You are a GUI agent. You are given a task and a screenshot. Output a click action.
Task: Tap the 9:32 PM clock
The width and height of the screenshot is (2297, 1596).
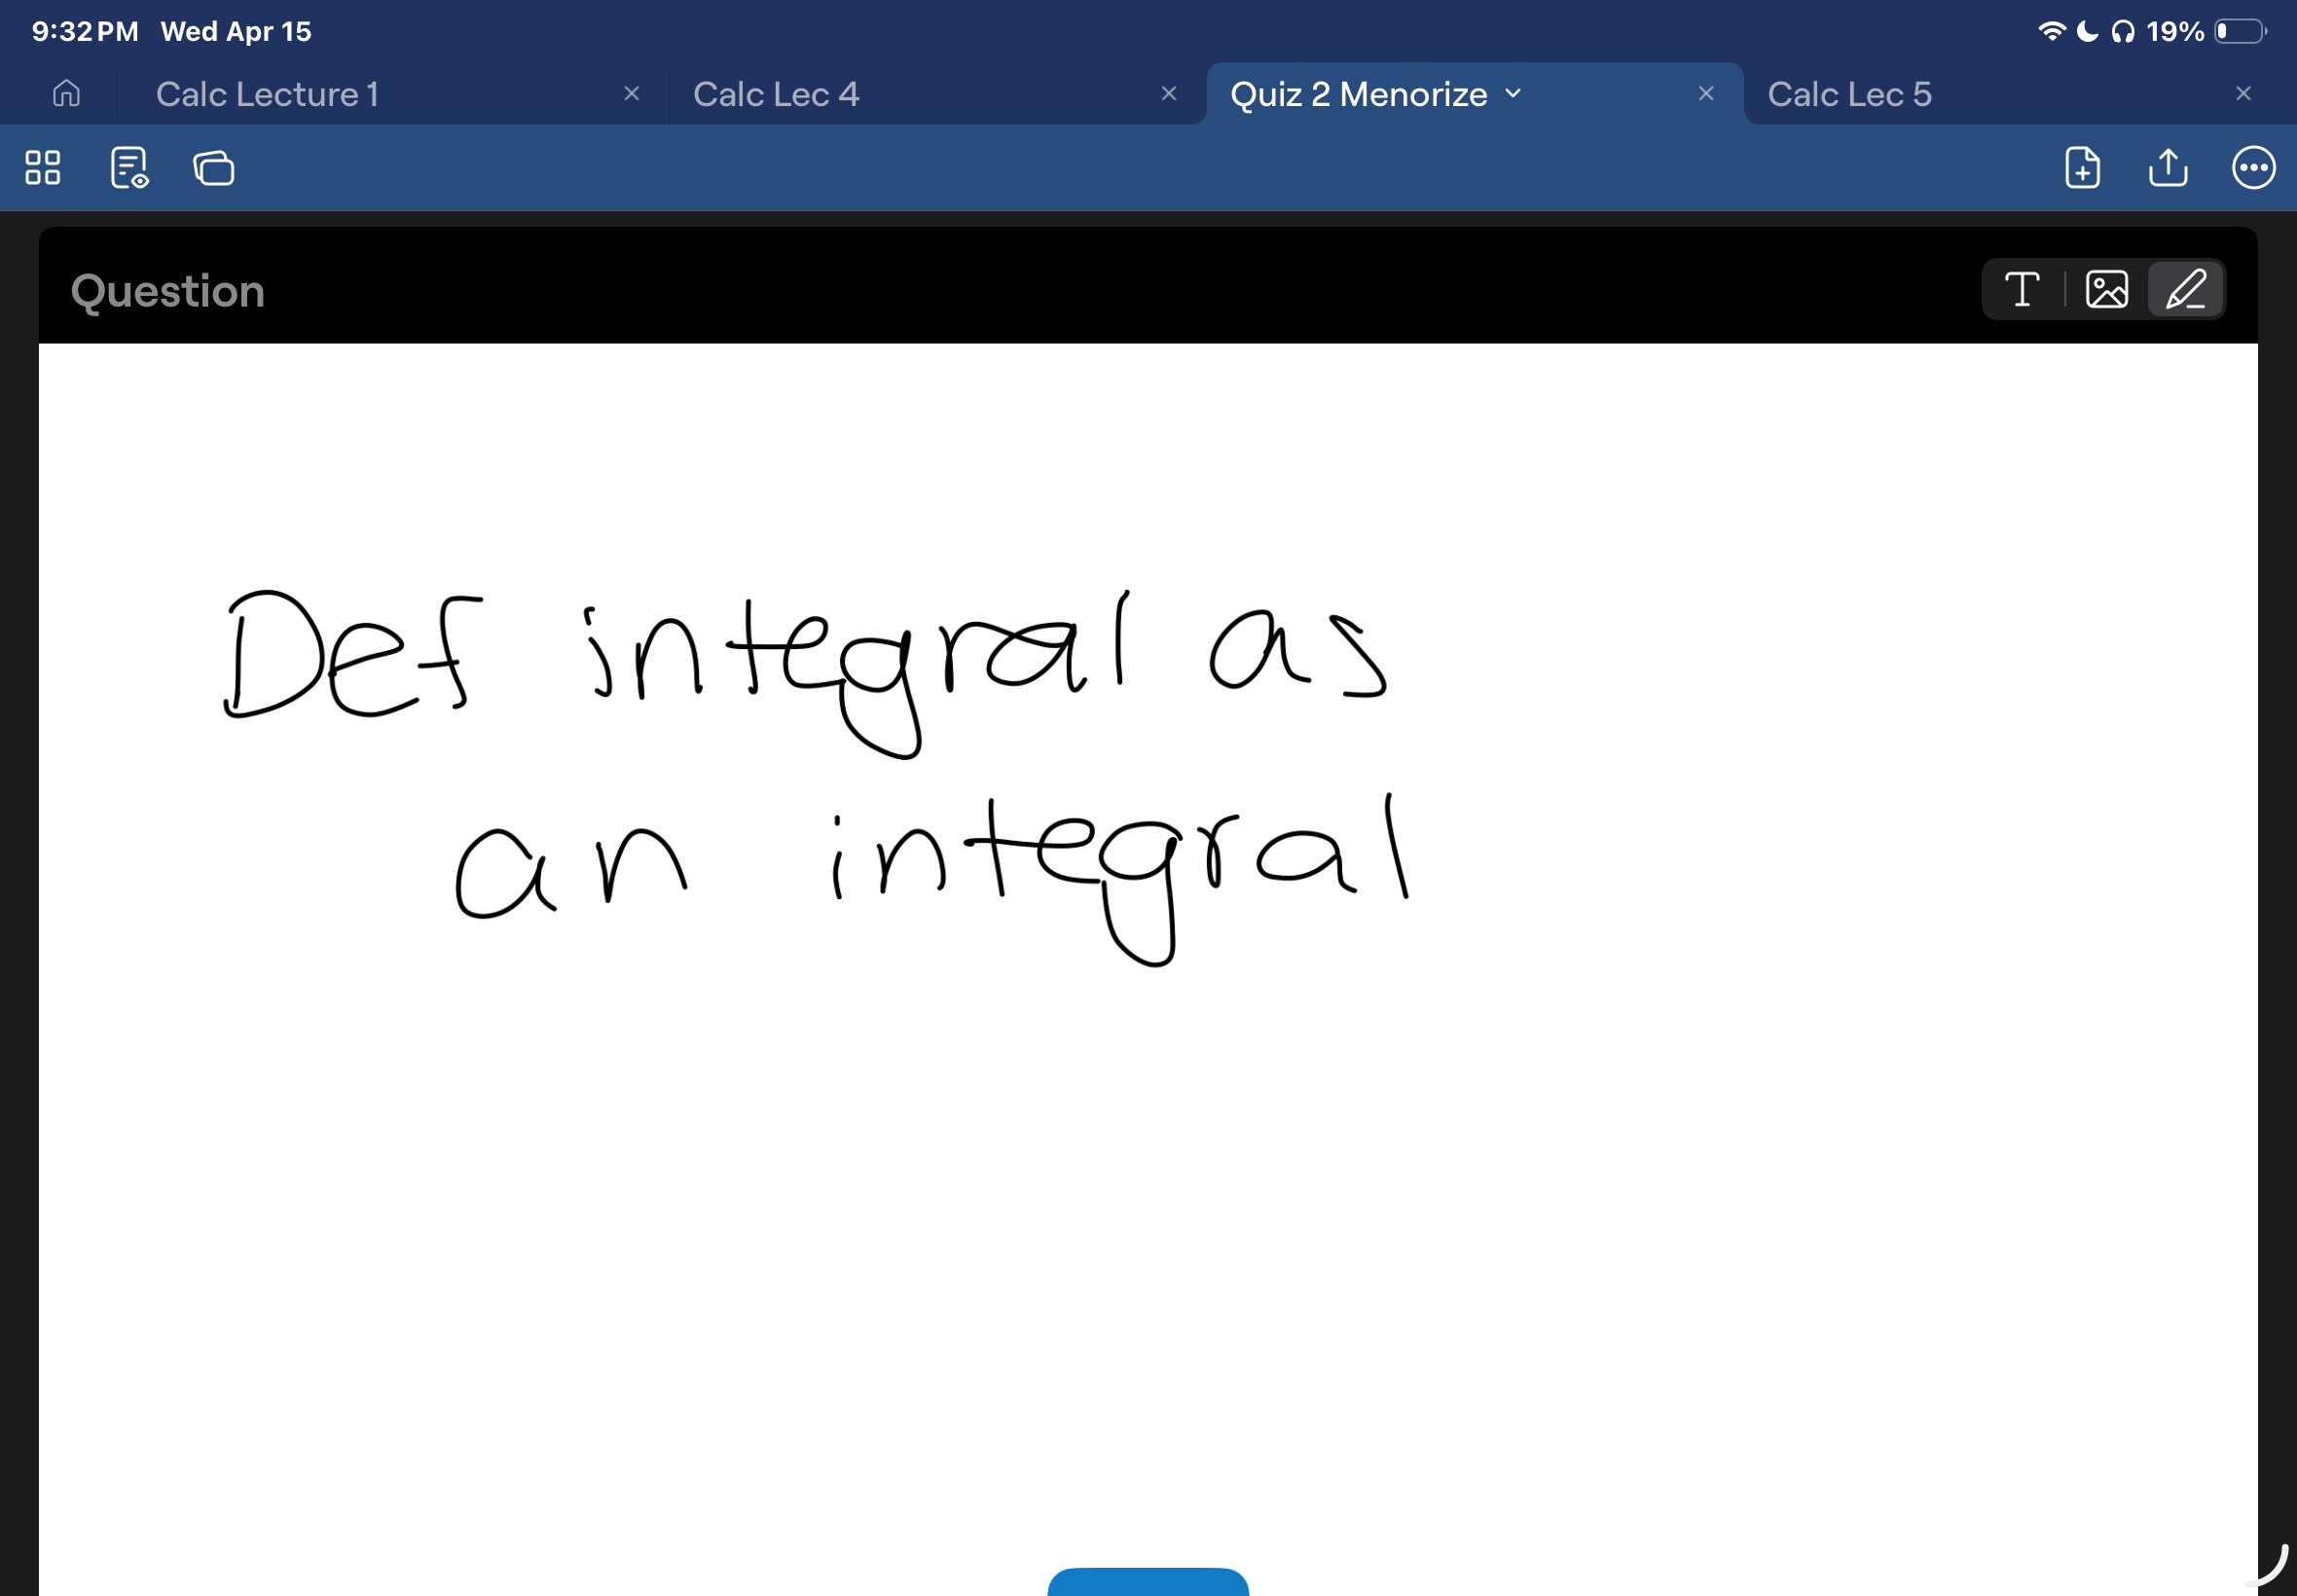(85, 31)
